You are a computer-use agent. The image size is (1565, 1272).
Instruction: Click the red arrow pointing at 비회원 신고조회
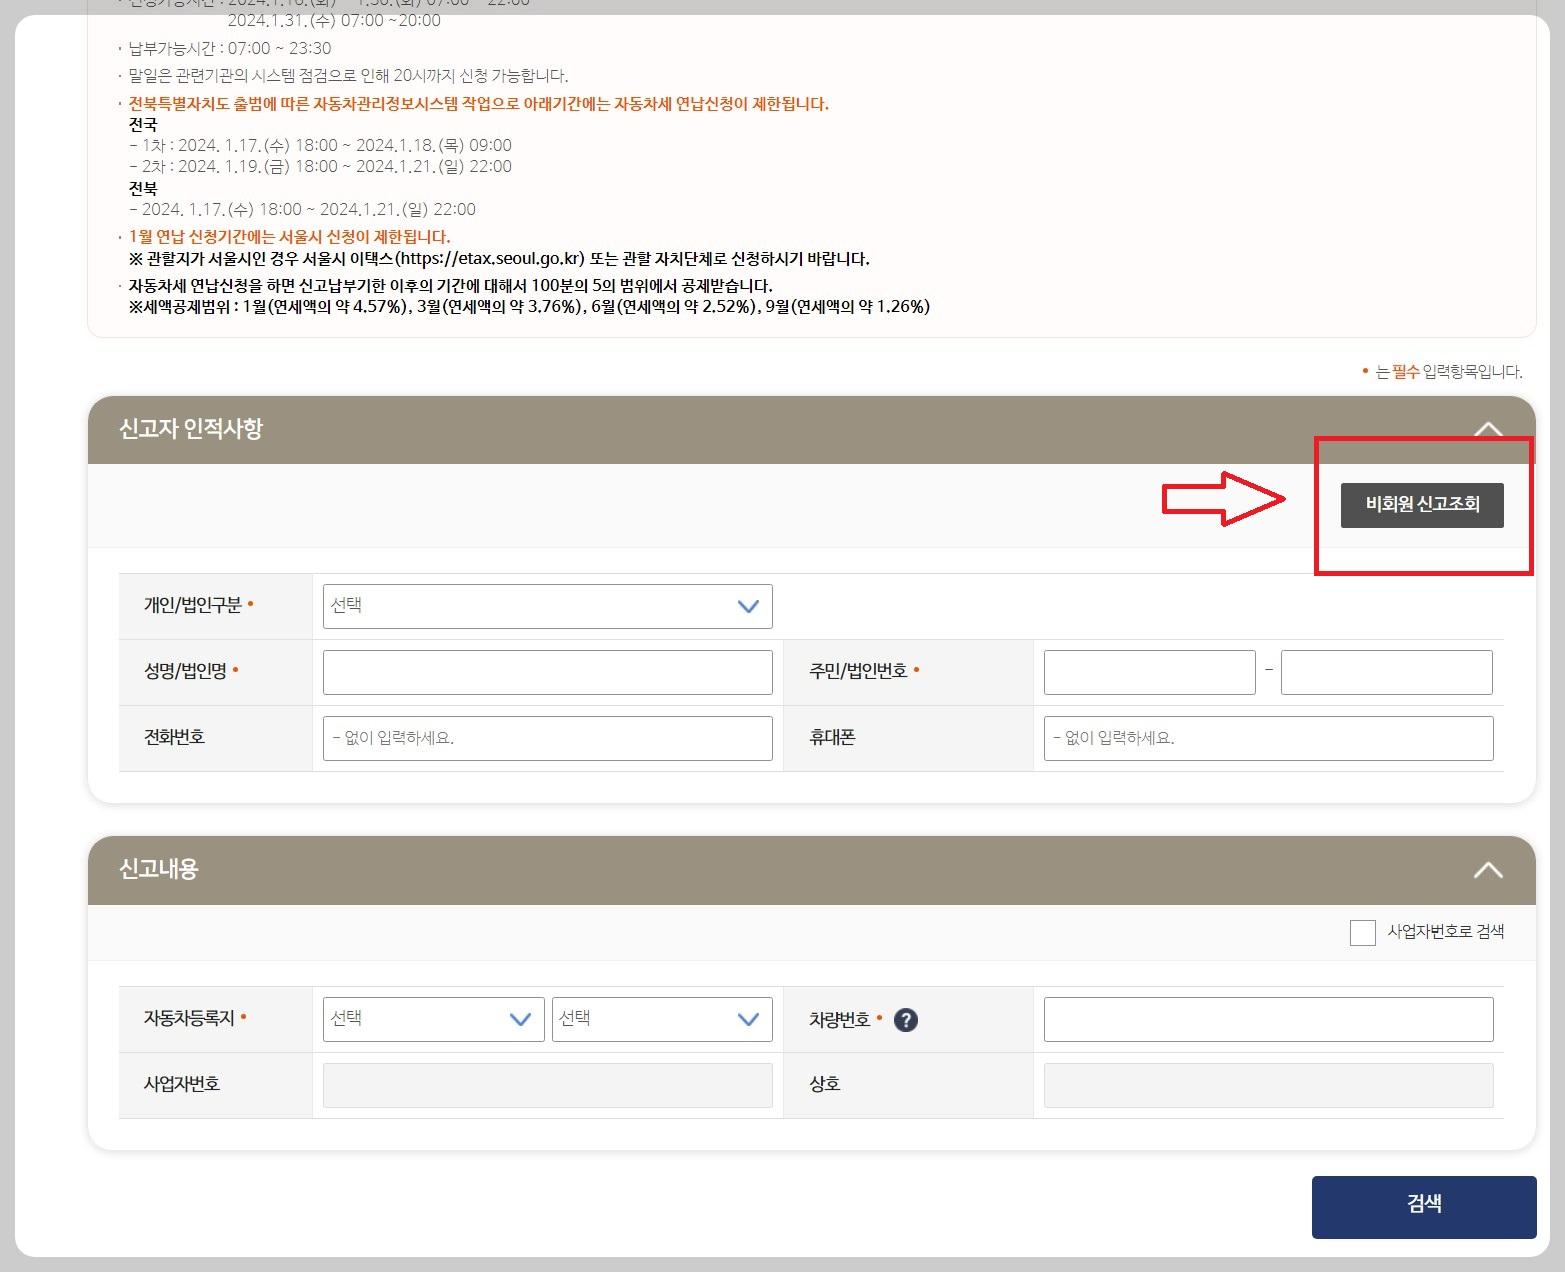click(1222, 499)
